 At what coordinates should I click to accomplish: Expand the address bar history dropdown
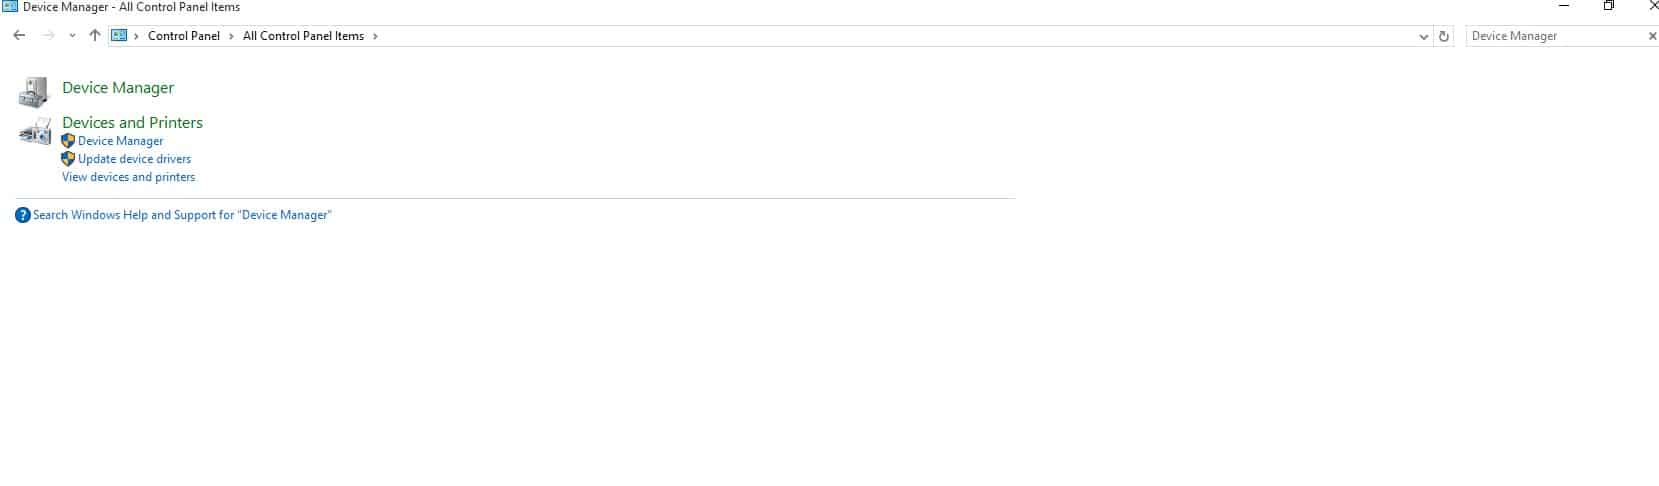coord(1424,37)
